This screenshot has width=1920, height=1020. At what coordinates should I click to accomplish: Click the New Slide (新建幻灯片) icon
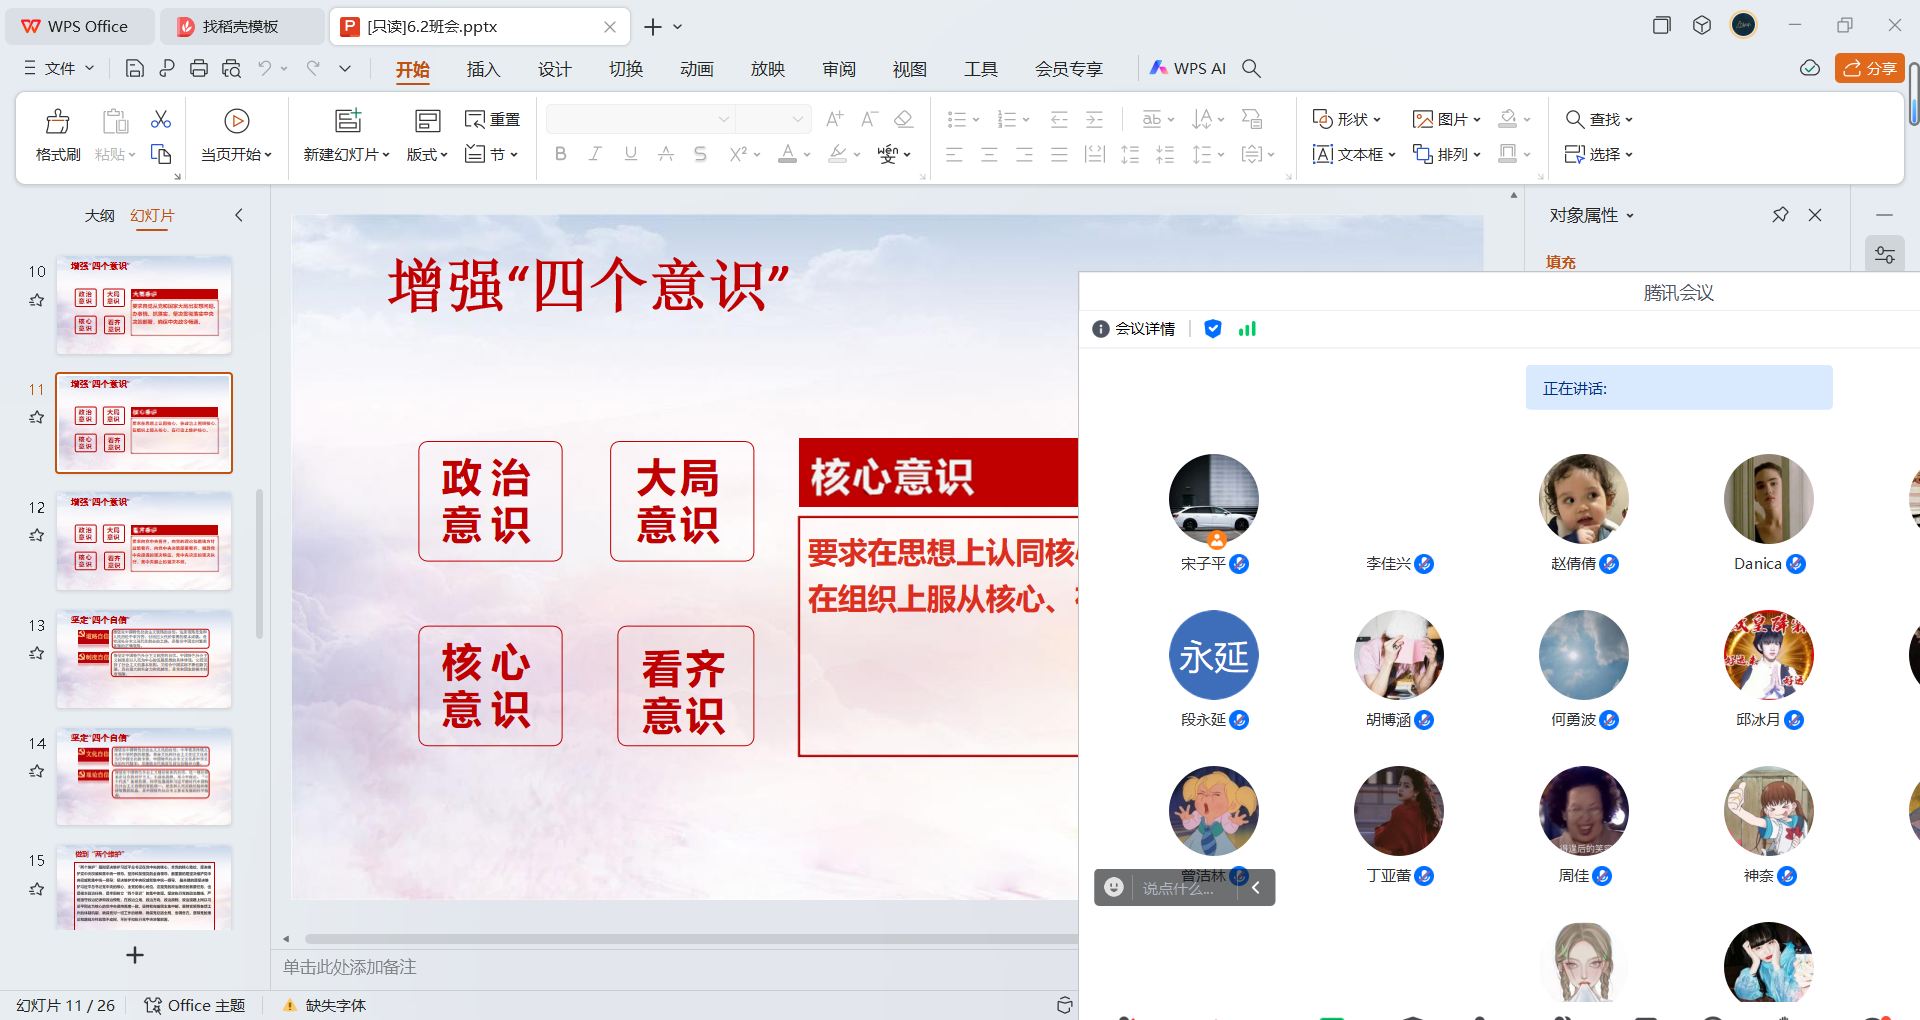pyautogui.click(x=347, y=121)
